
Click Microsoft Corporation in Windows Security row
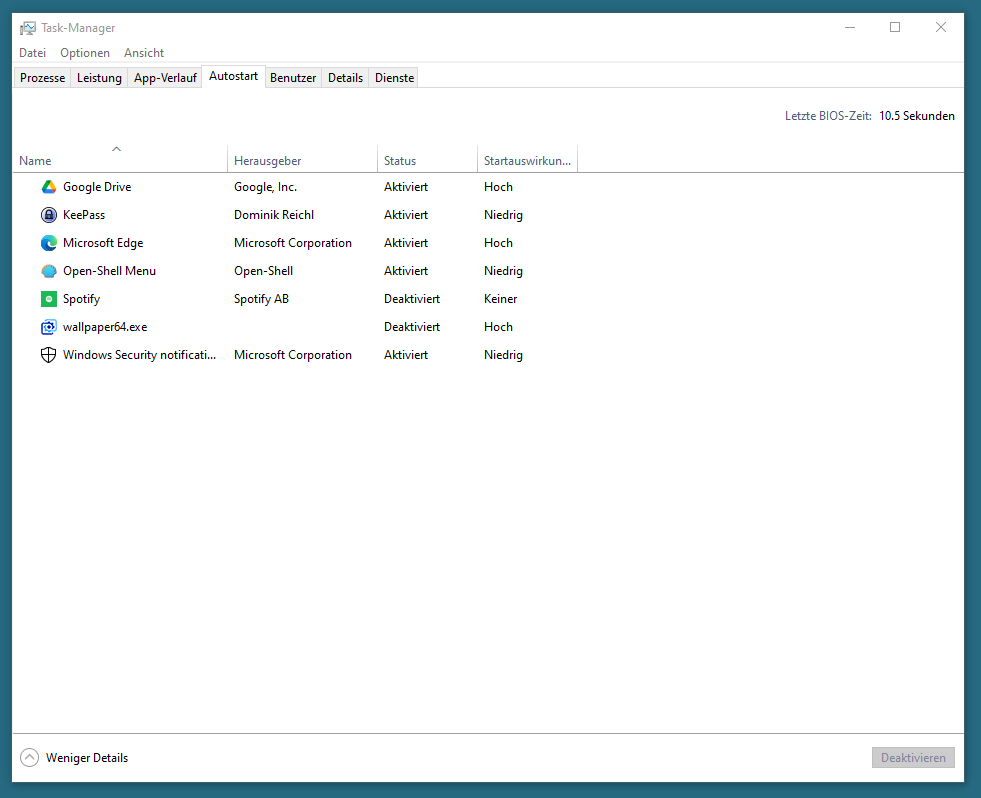pos(293,355)
